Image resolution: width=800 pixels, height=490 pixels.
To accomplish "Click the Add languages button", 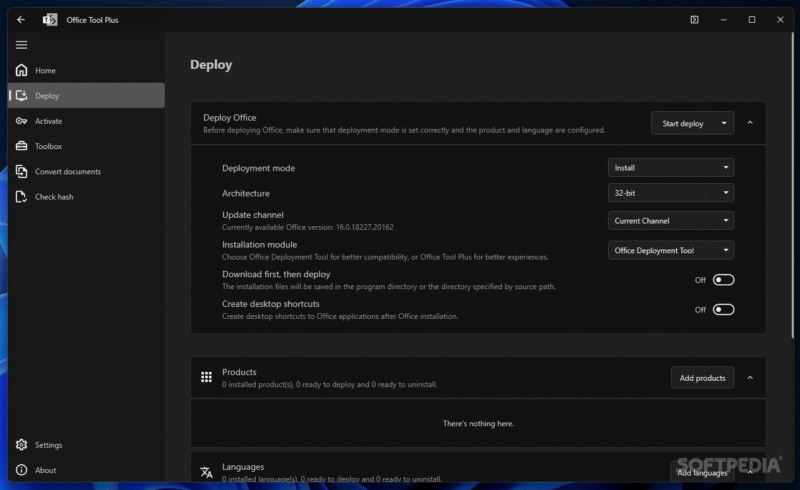I will [702, 473].
